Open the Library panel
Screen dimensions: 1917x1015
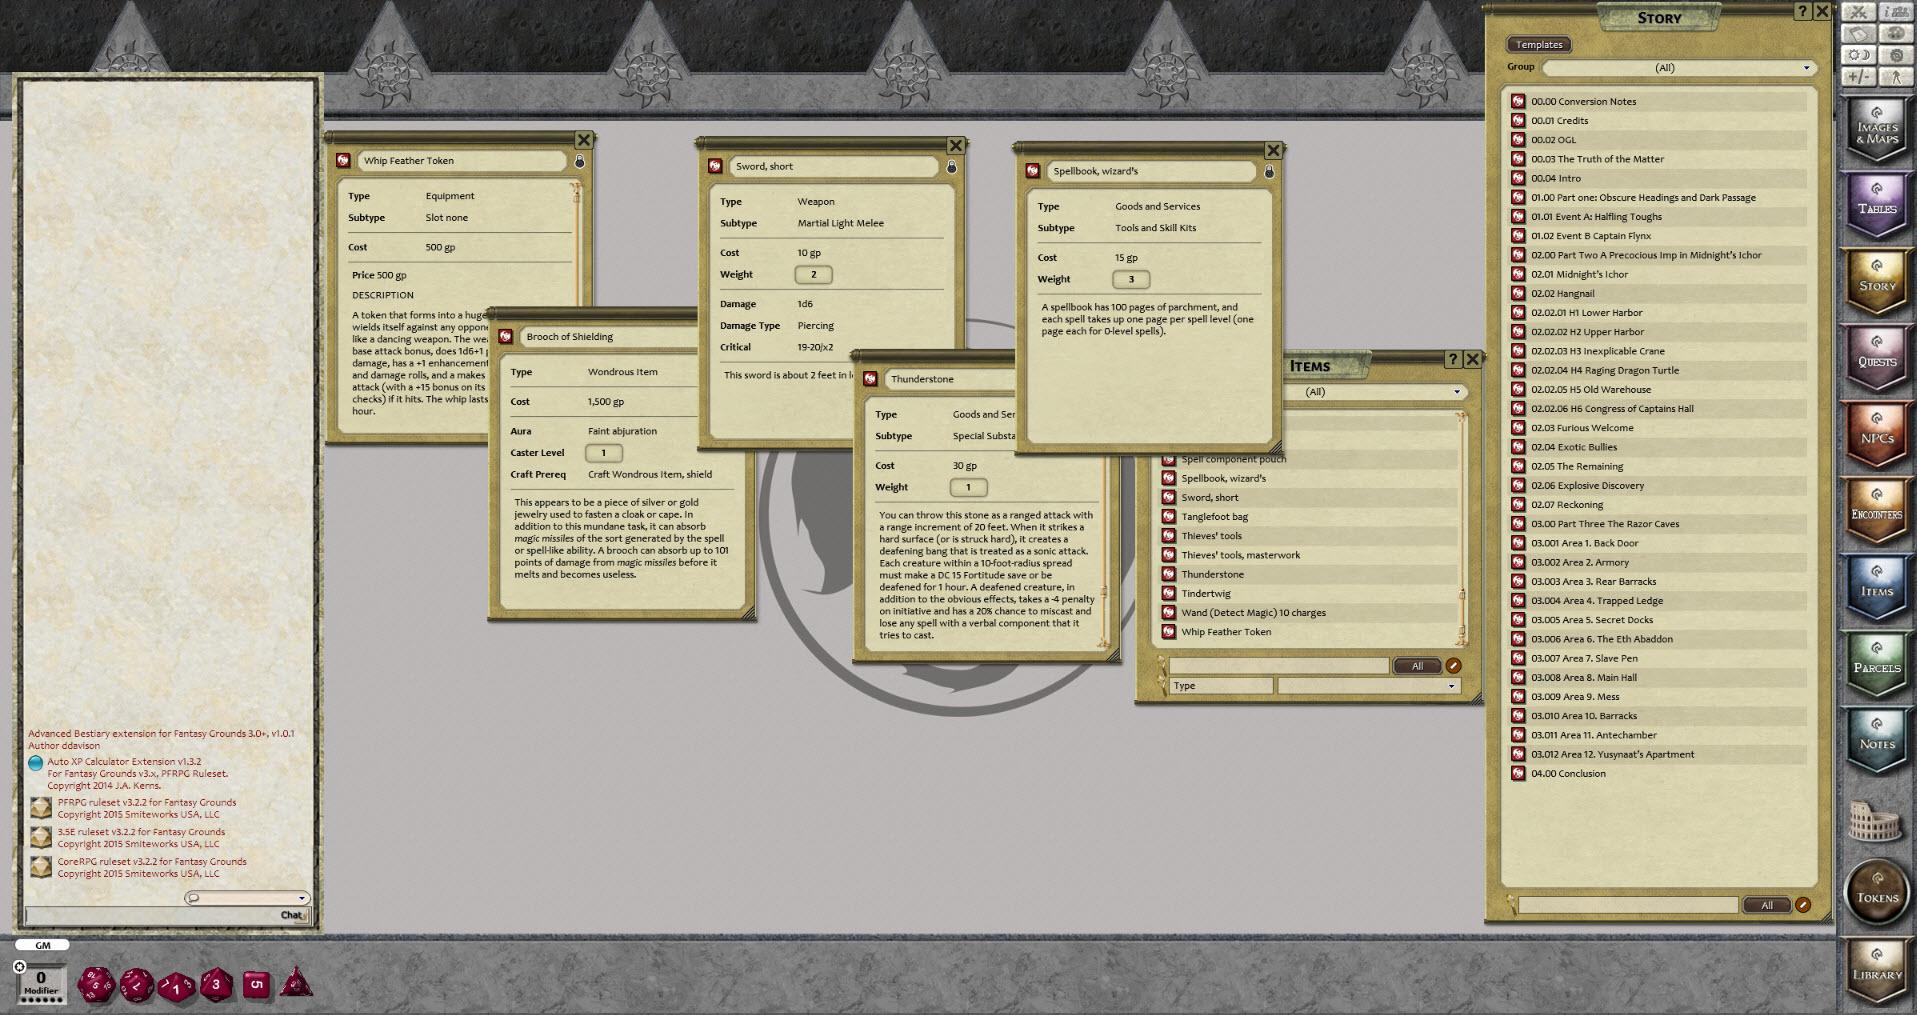[1876, 968]
